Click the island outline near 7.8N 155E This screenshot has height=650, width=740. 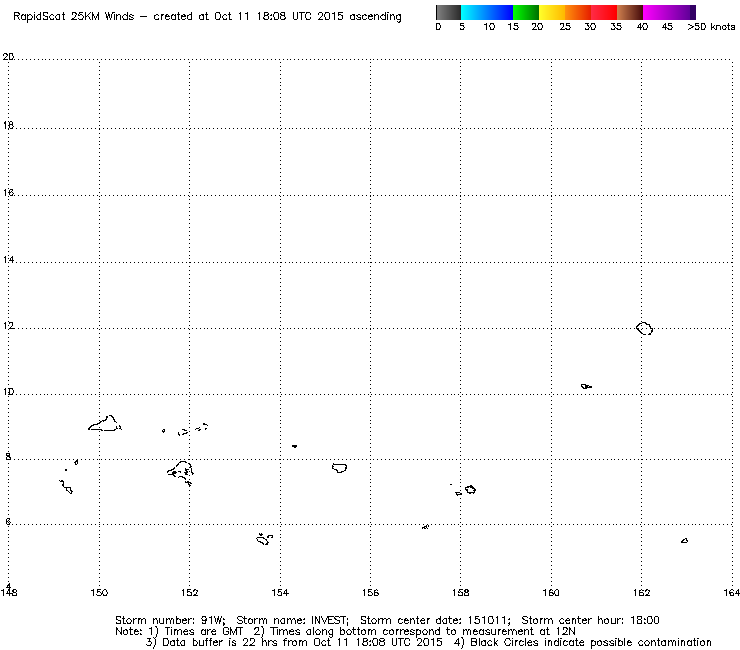pyautogui.click(x=339, y=468)
